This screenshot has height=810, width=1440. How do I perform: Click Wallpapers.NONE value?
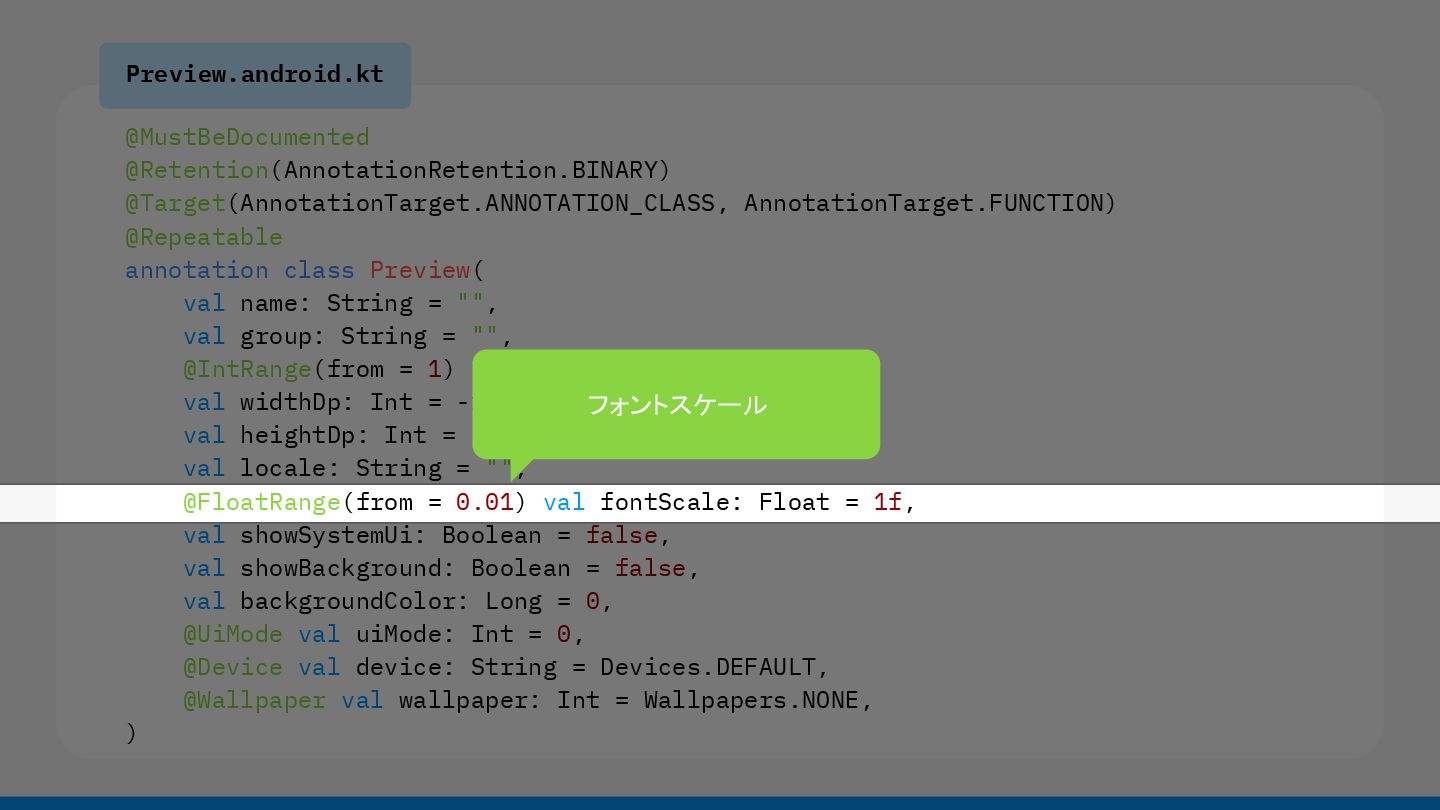(x=751, y=700)
